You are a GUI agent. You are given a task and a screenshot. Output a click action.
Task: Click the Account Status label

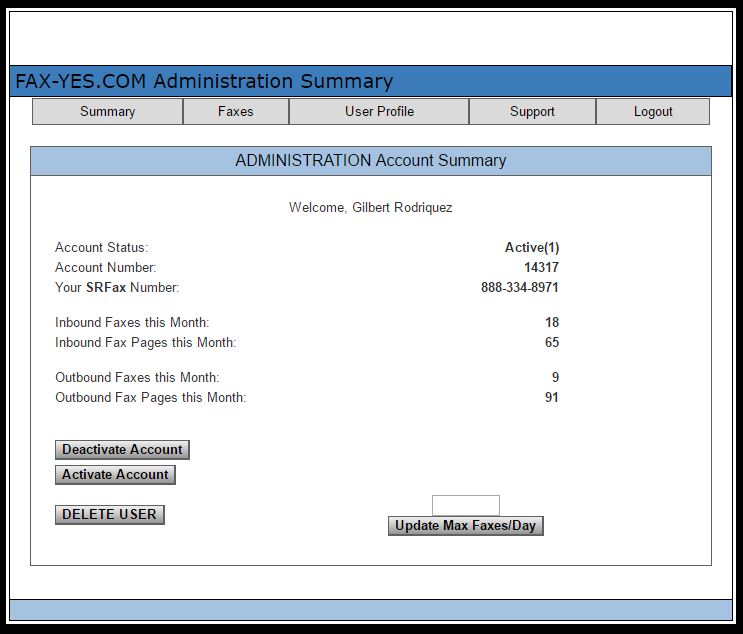coord(101,247)
